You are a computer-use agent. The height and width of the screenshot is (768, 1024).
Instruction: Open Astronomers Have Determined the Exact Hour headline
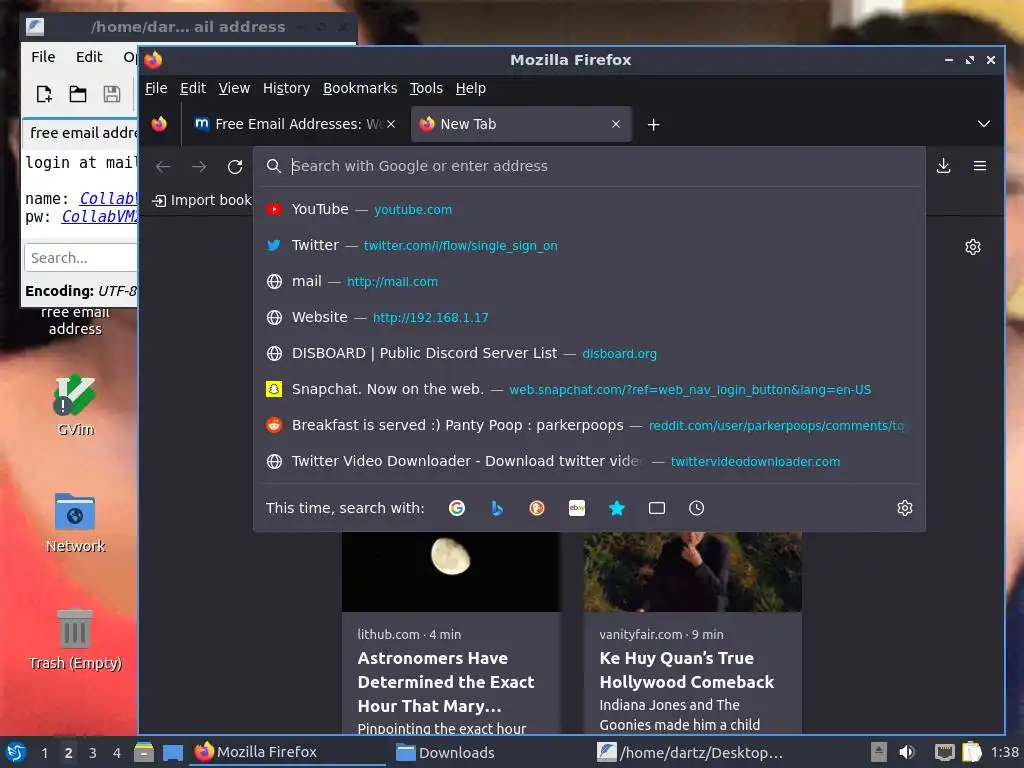[446, 682]
